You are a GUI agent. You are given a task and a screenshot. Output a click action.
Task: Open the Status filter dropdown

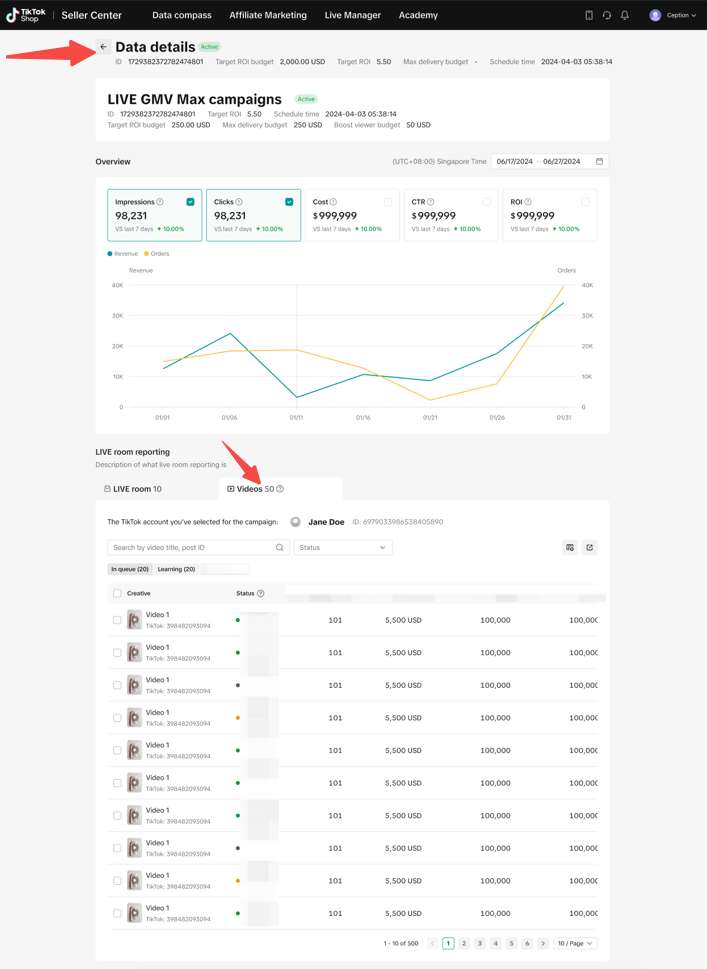[342, 548]
